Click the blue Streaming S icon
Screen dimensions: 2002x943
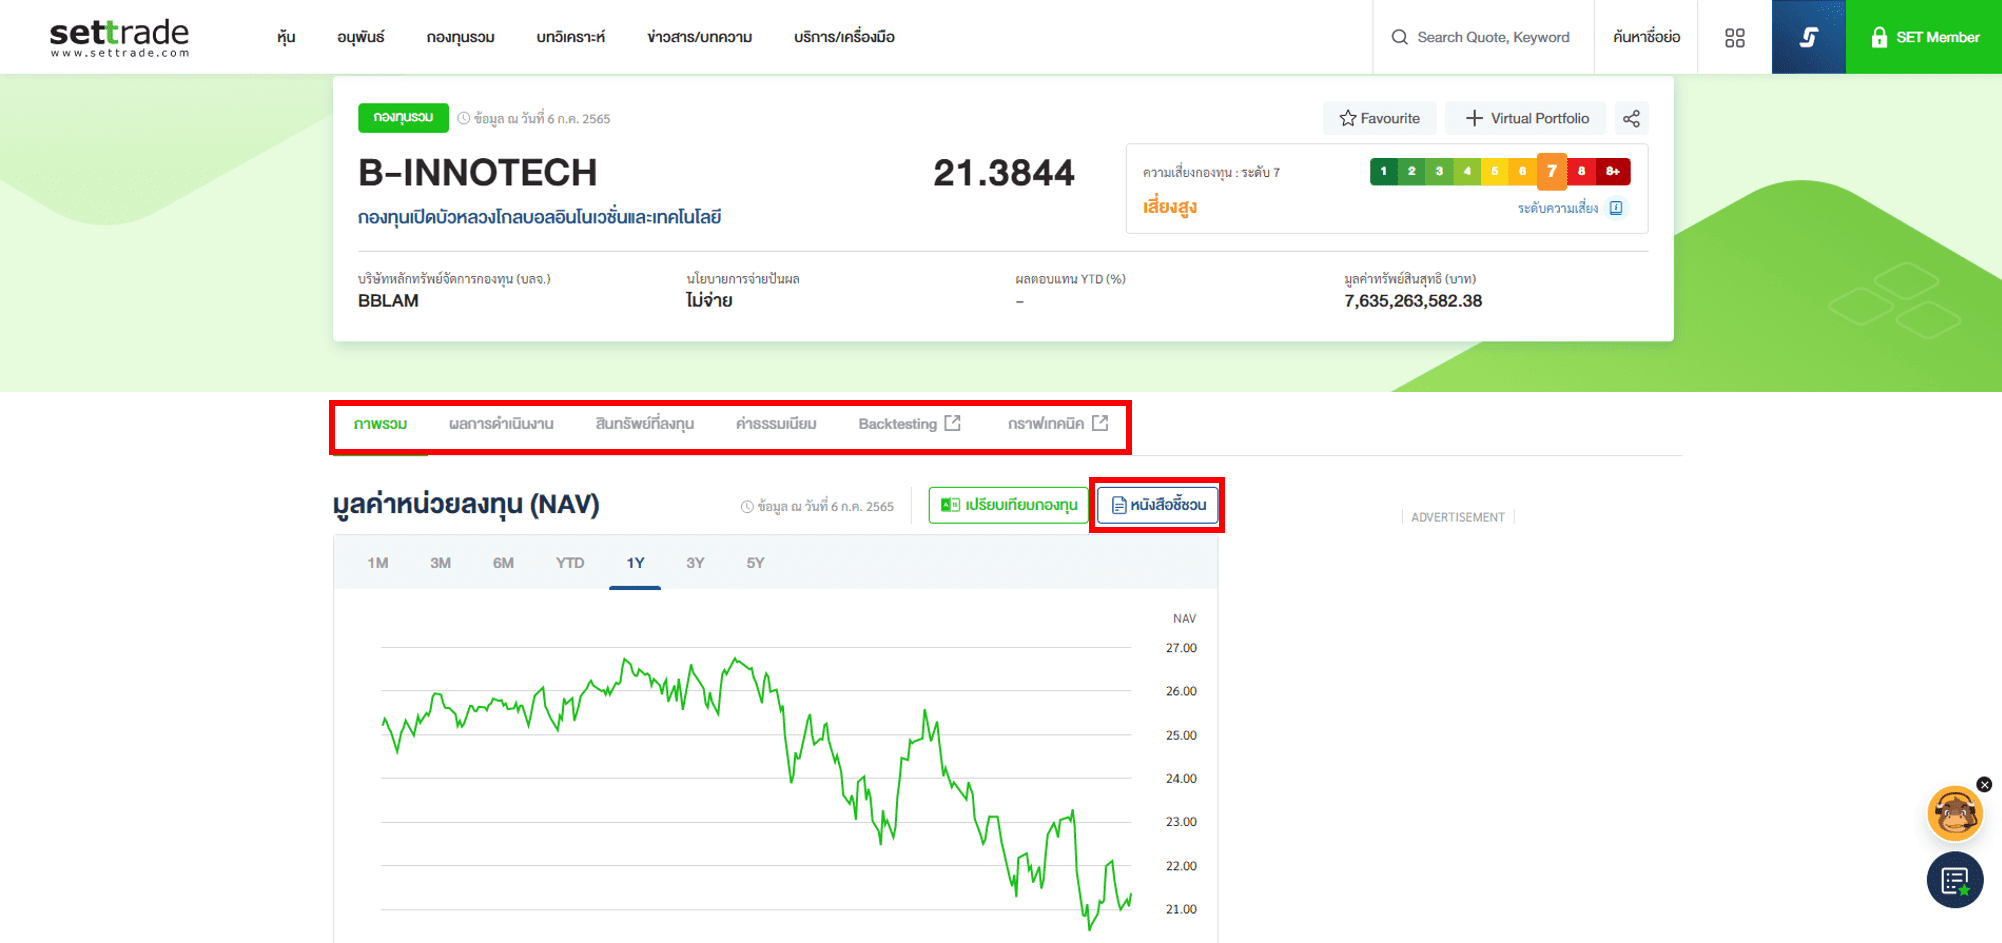[x=1808, y=37]
